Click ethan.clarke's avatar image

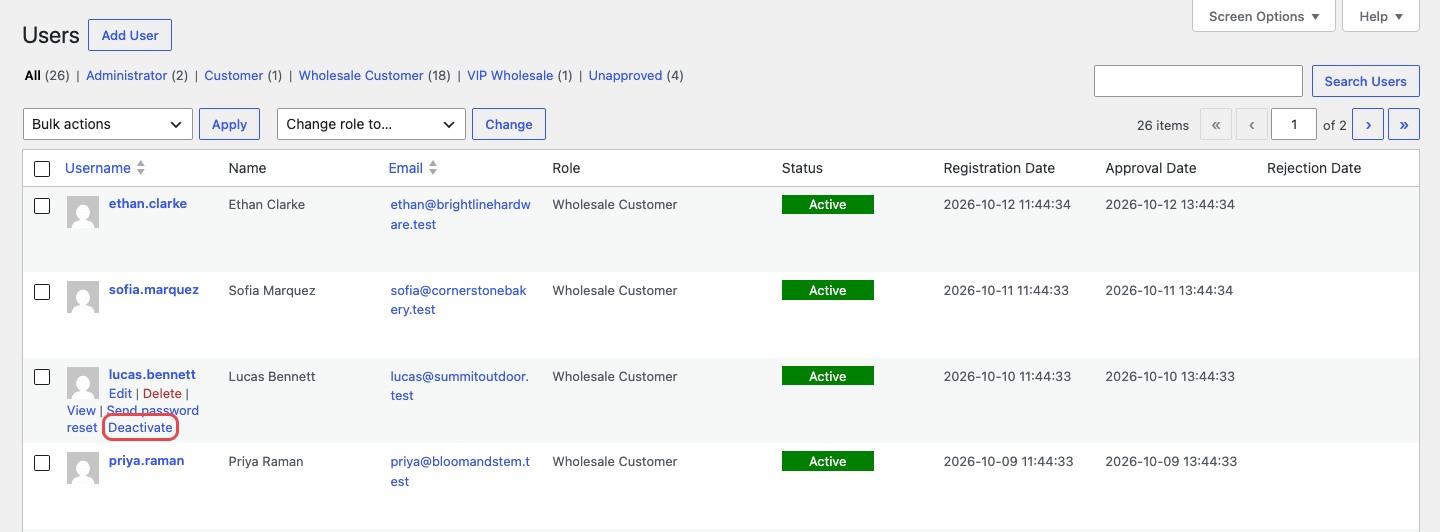(x=82, y=212)
